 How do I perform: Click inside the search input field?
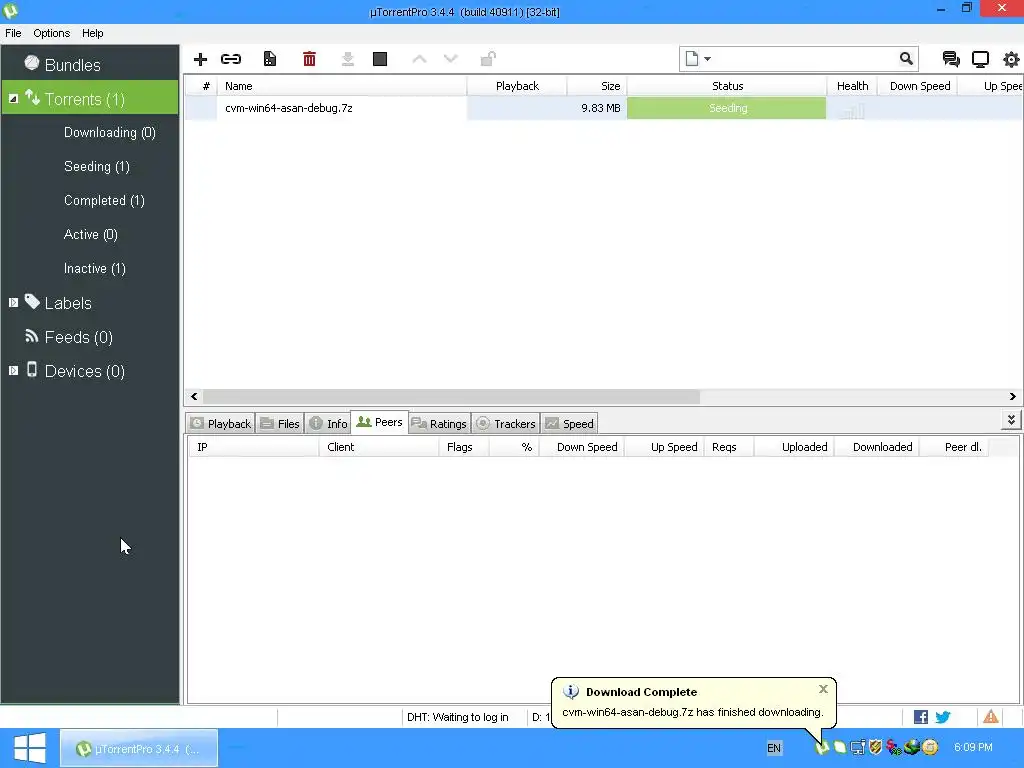pos(803,59)
